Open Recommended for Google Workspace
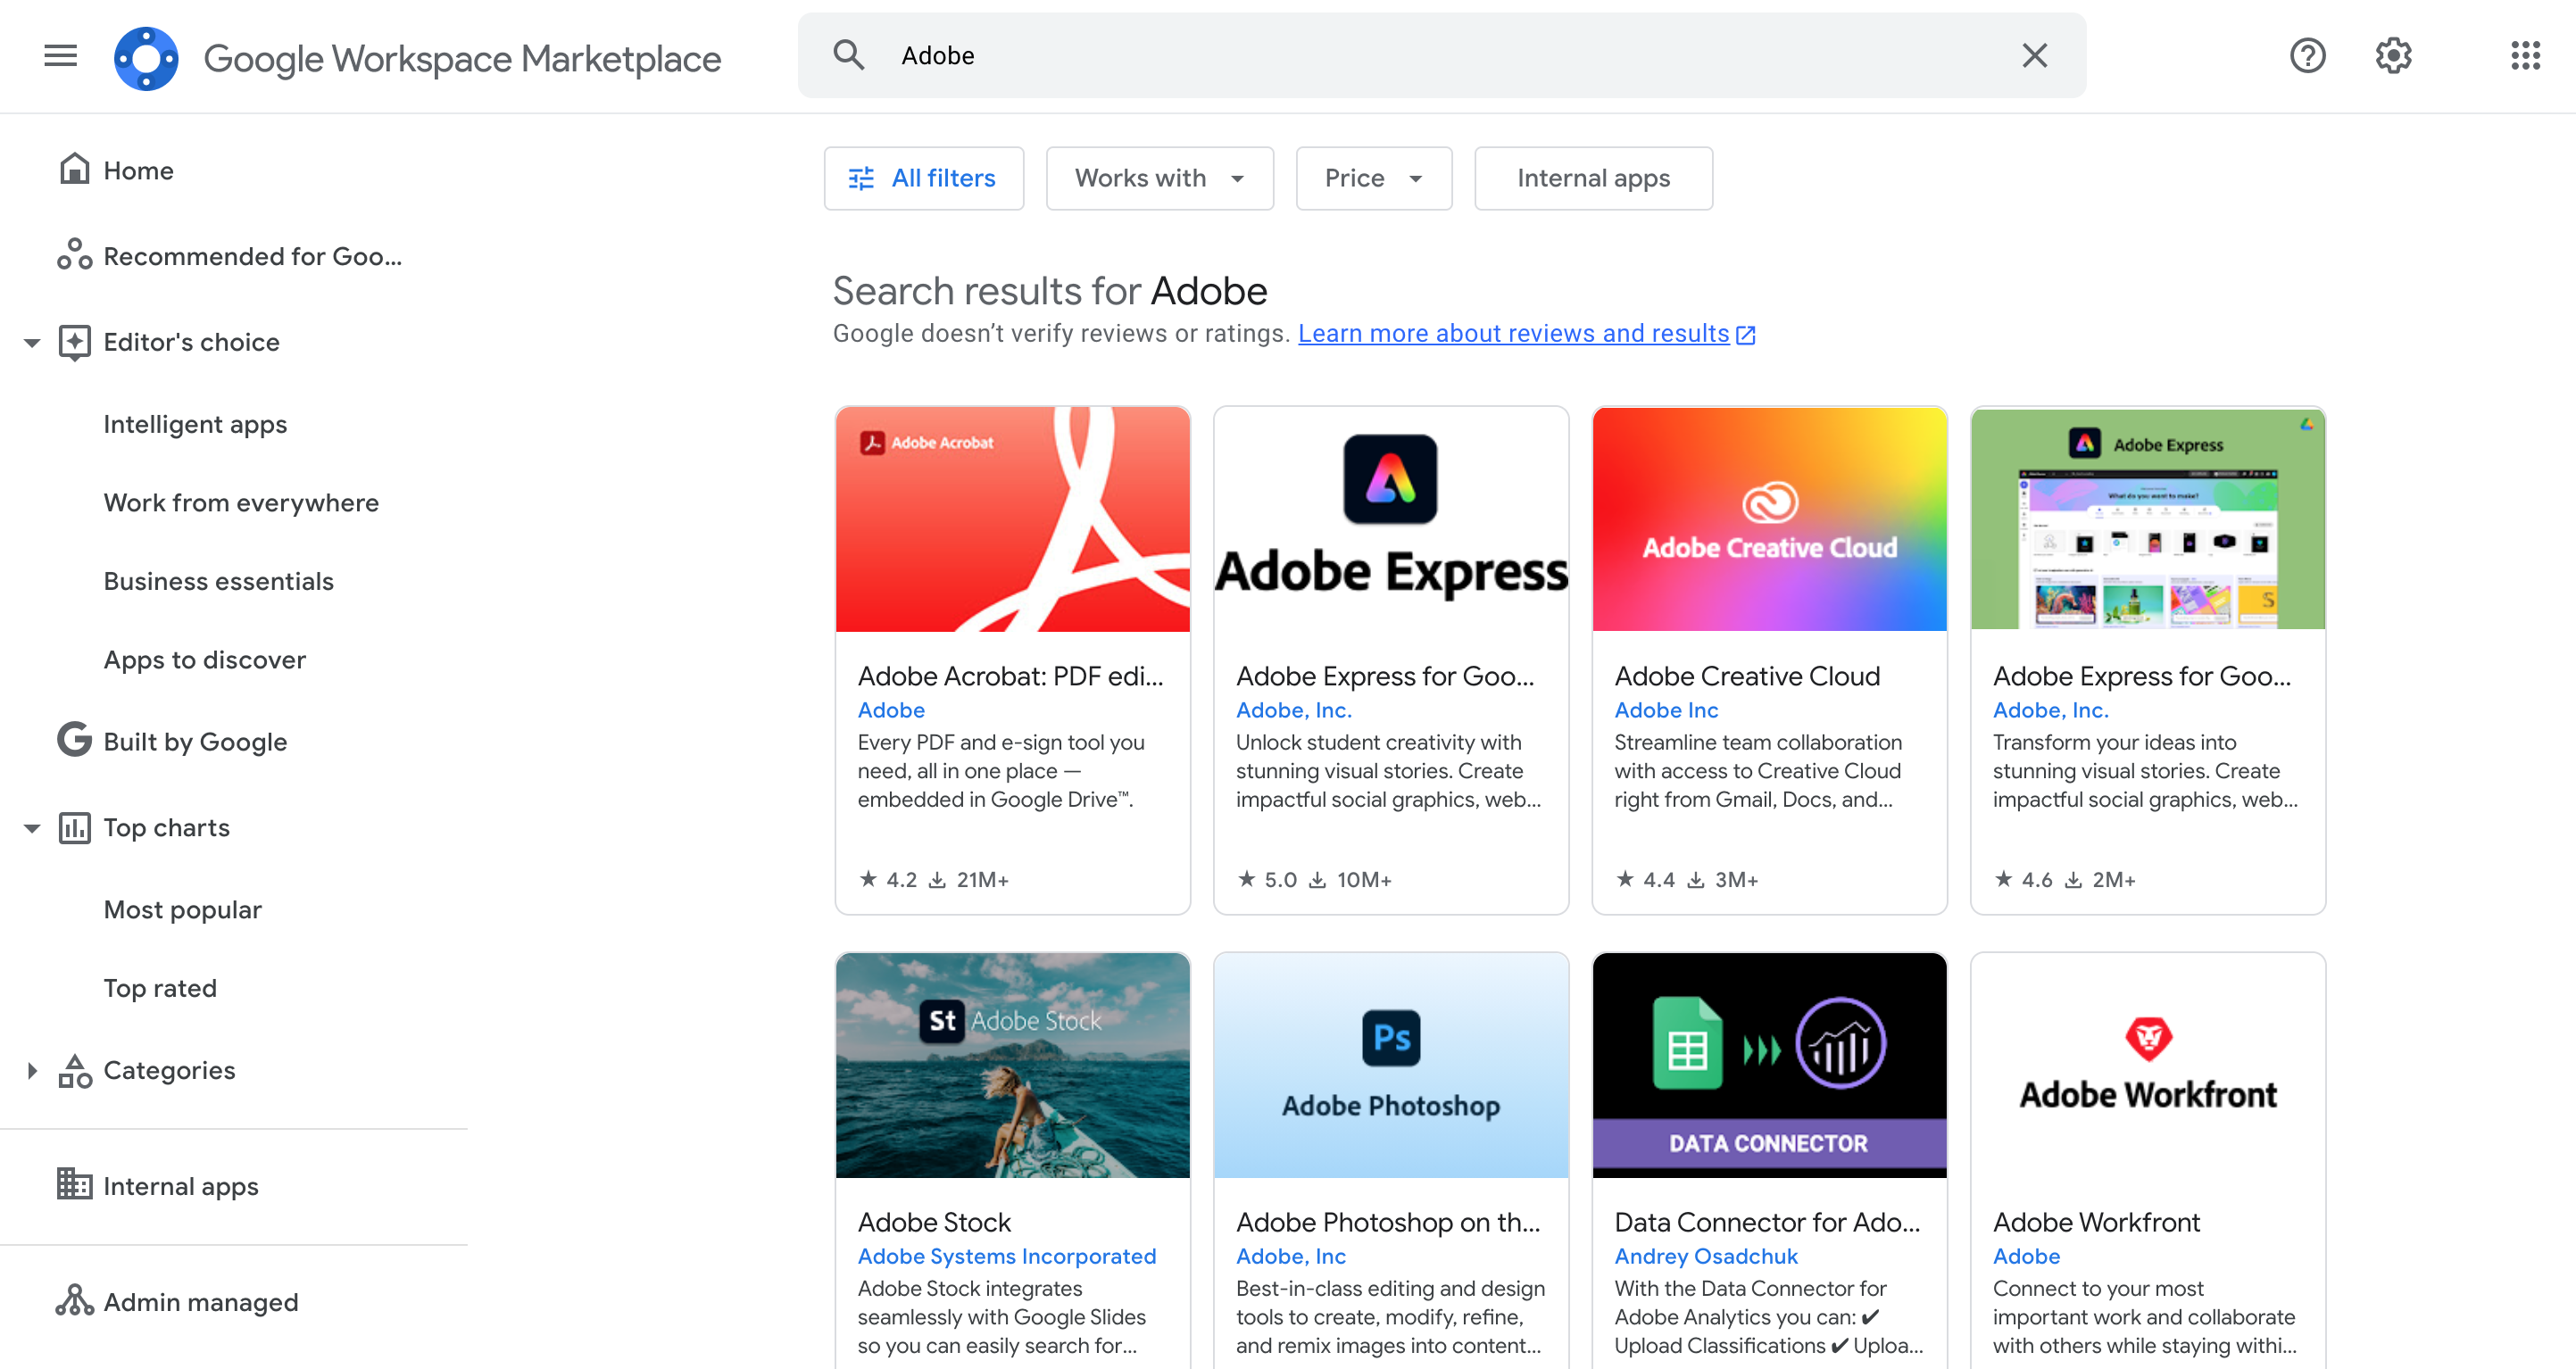The width and height of the screenshot is (2576, 1369). pos(252,256)
